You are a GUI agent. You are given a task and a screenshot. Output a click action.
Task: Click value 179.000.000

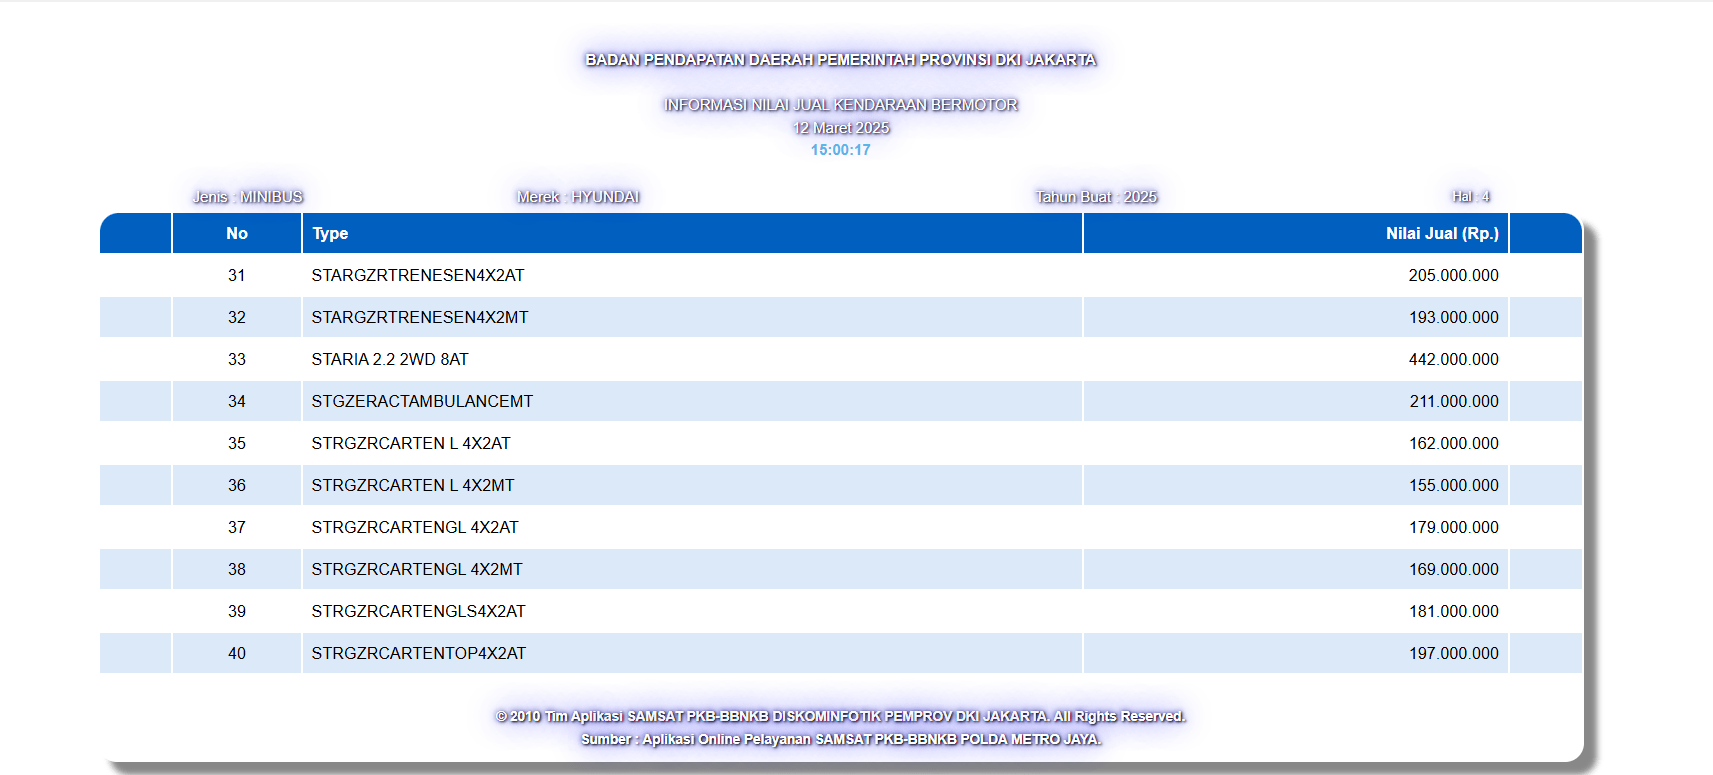coord(1453,527)
